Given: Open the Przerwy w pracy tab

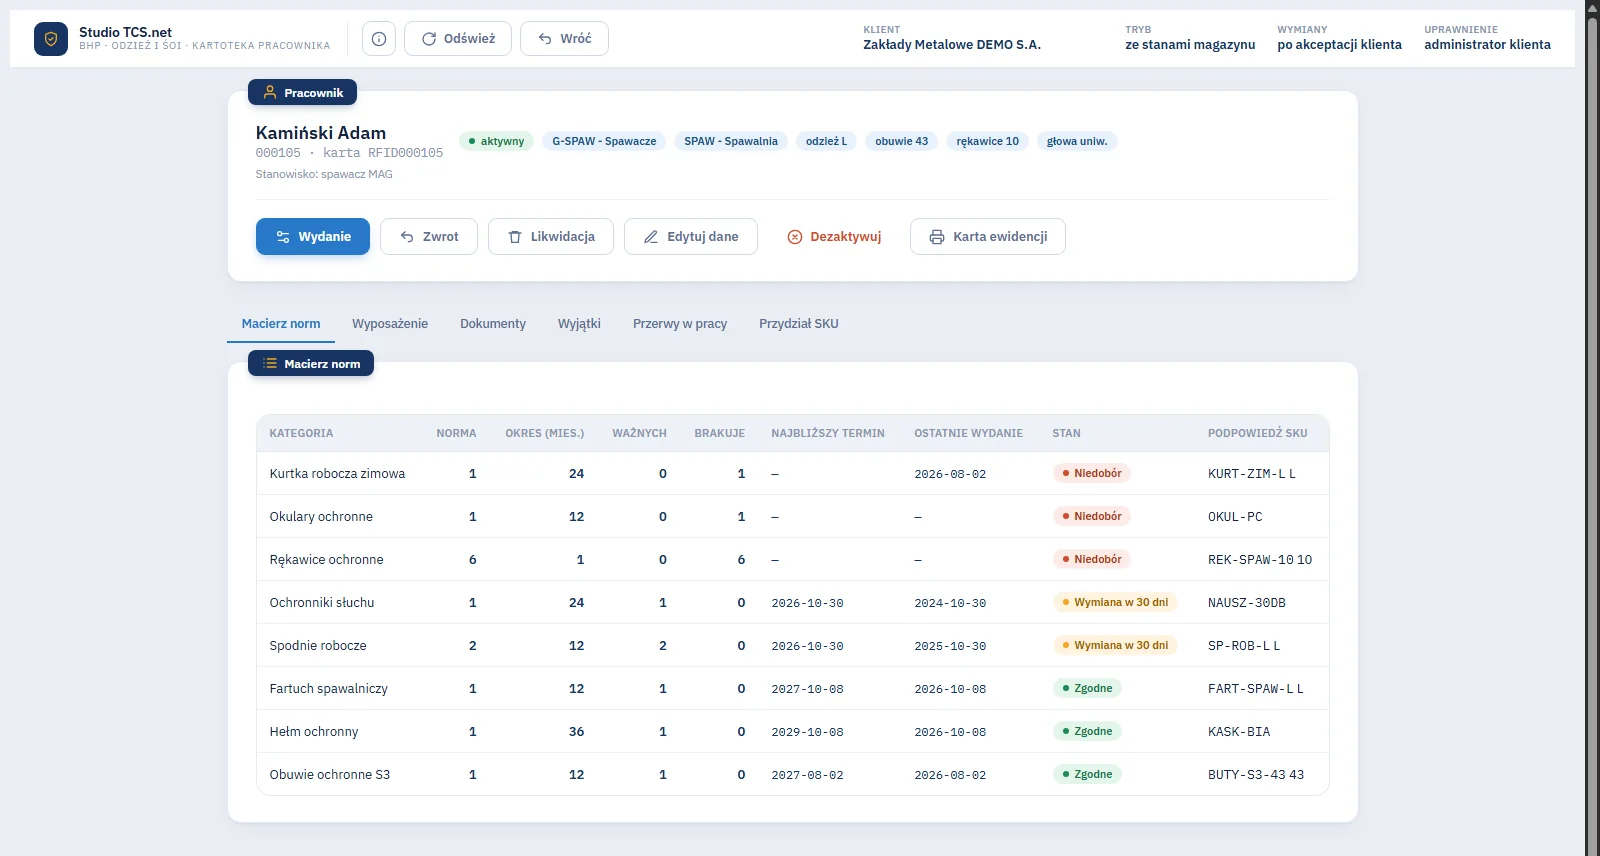Looking at the screenshot, I should point(680,324).
